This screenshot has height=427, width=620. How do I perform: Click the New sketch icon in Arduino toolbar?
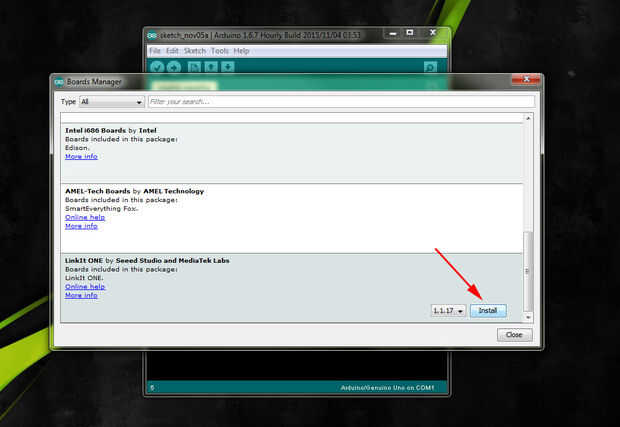[x=194, y=67]
